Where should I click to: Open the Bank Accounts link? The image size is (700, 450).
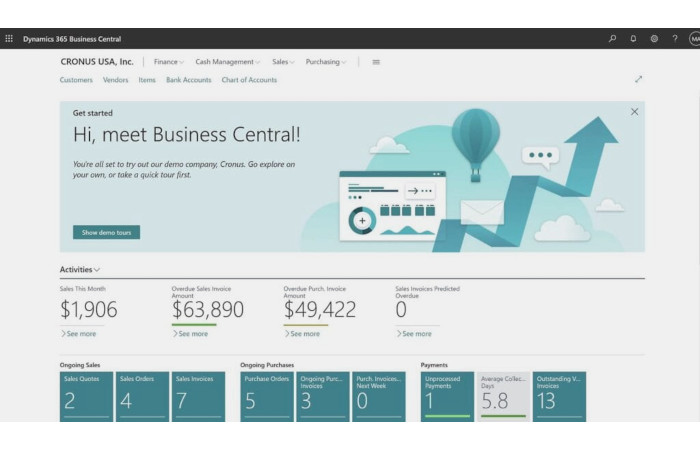pyautogui.click(x=189, y=80)
